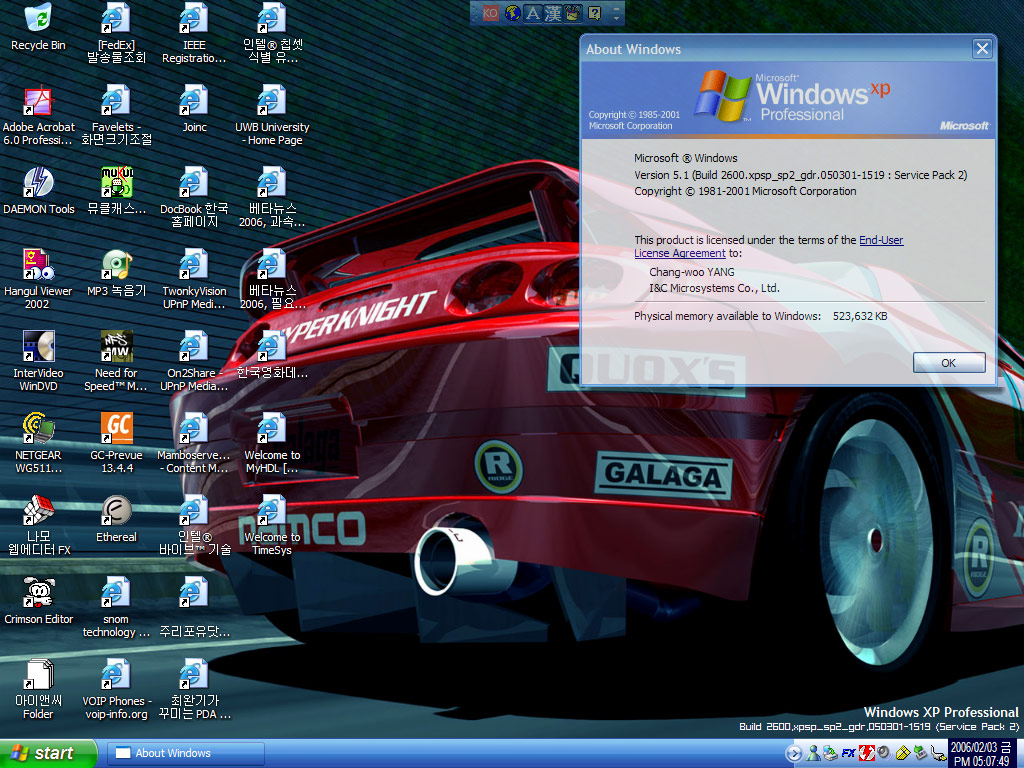Launch the Need for Speed icon

[116, 348]
